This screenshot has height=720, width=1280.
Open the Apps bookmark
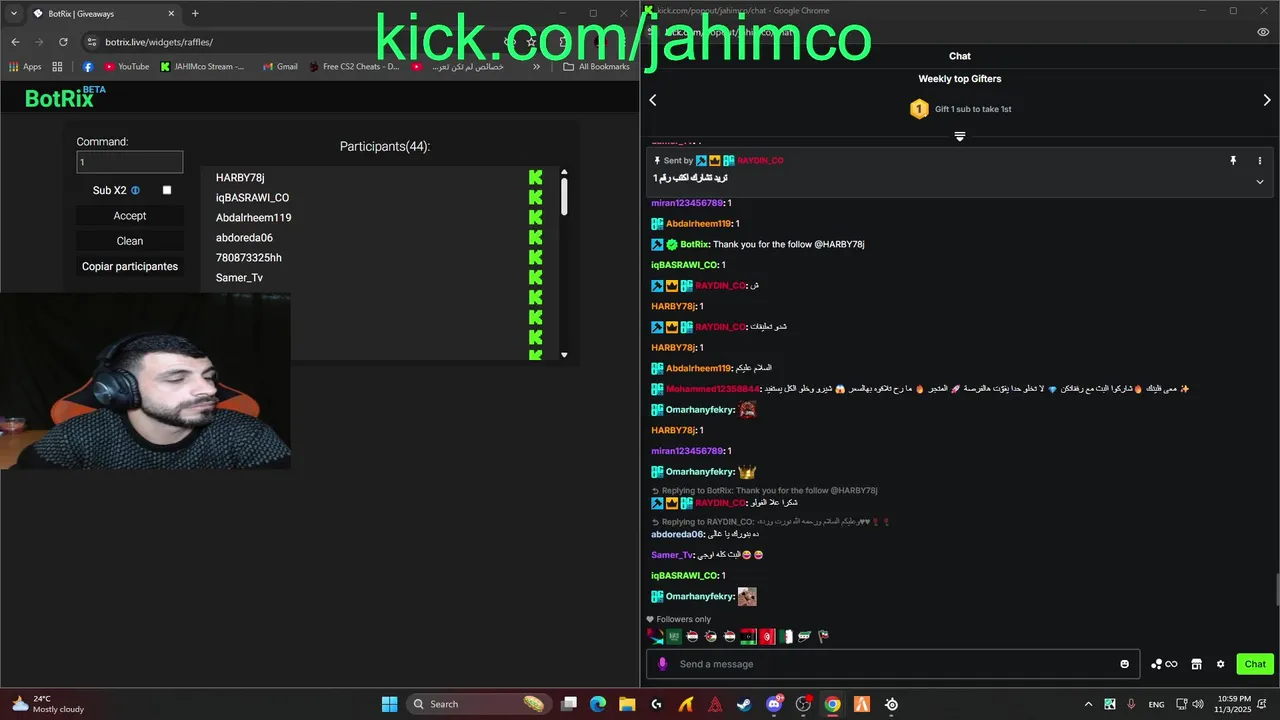25,67
